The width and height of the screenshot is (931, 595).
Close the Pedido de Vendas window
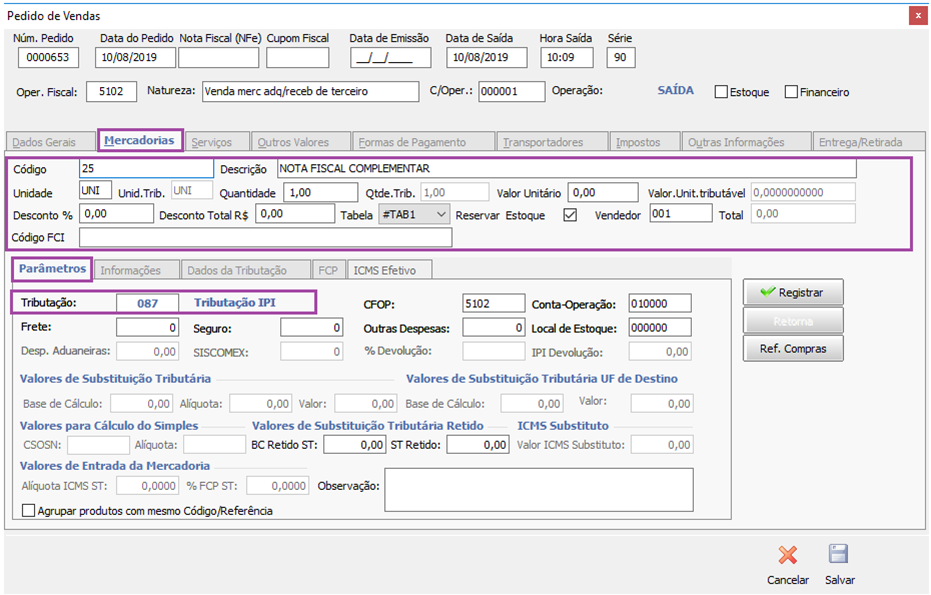[x=916, y=16]
